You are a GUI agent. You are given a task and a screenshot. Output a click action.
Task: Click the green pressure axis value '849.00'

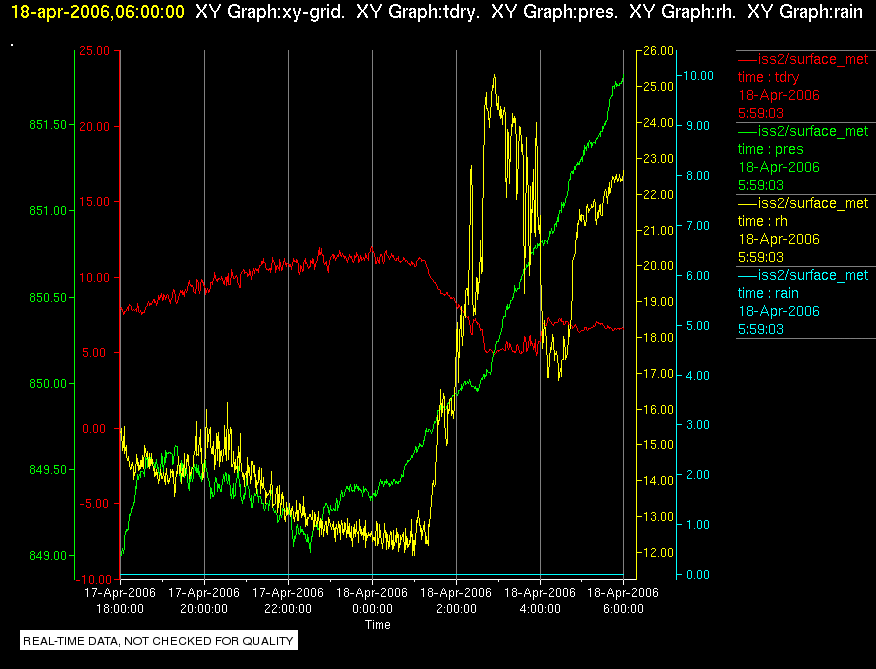48,556
